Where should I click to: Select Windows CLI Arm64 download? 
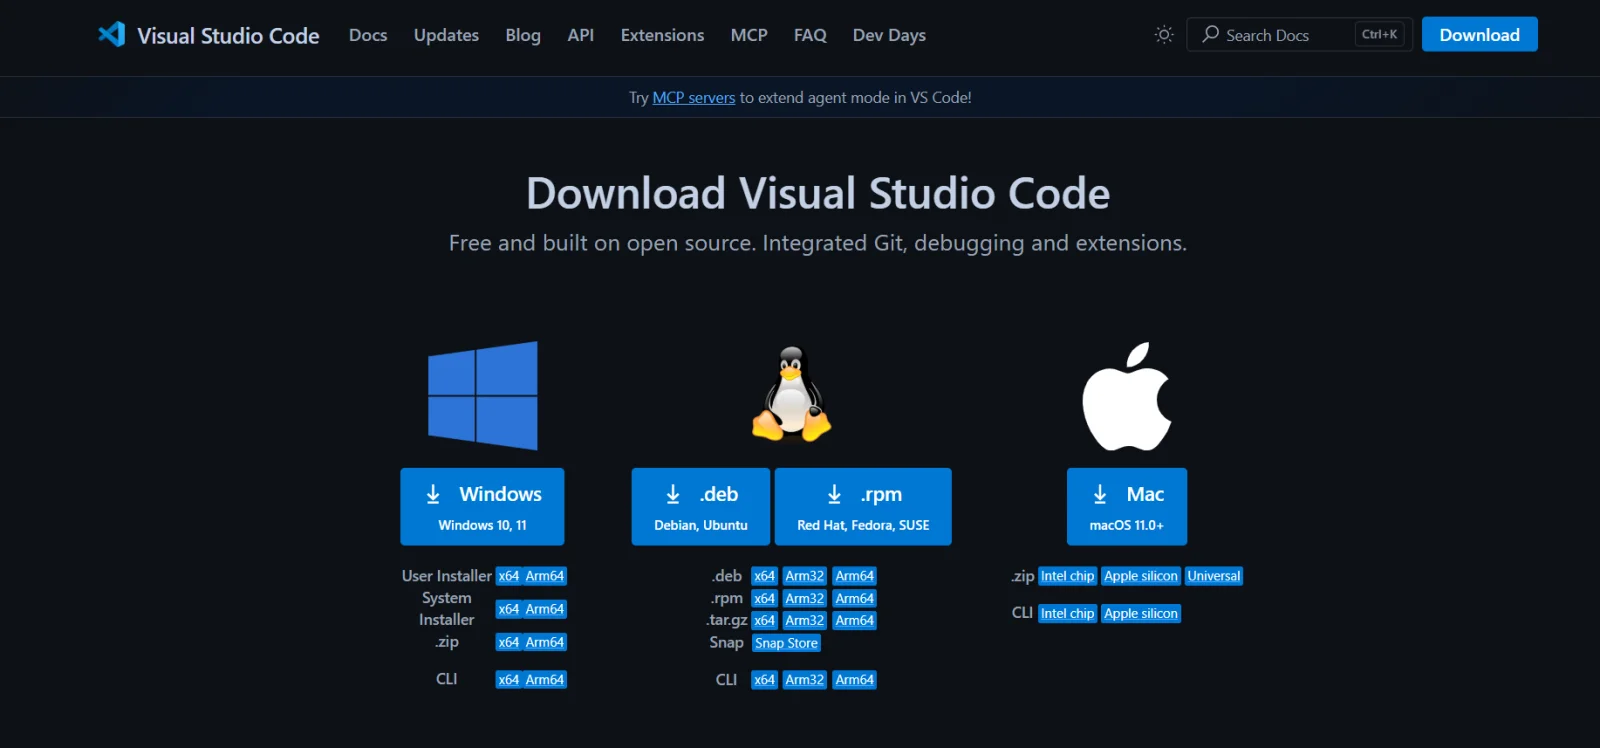(545, 680)
